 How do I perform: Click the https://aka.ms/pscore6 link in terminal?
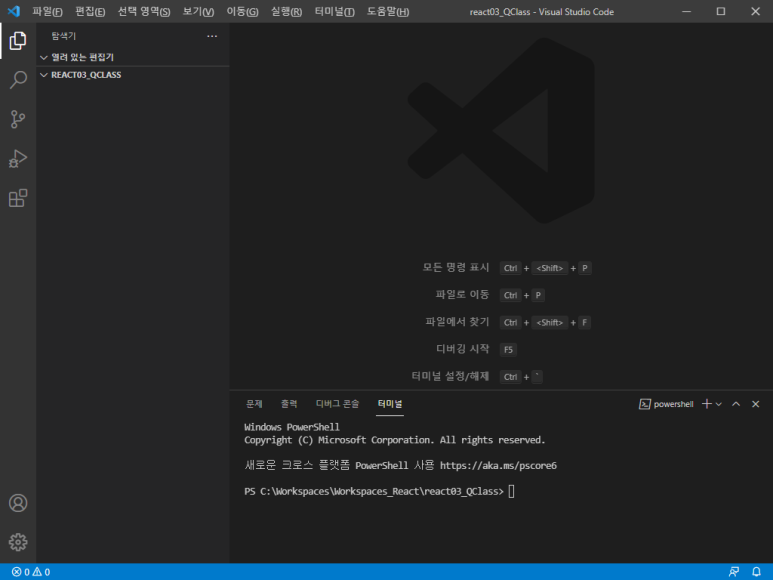498,466
